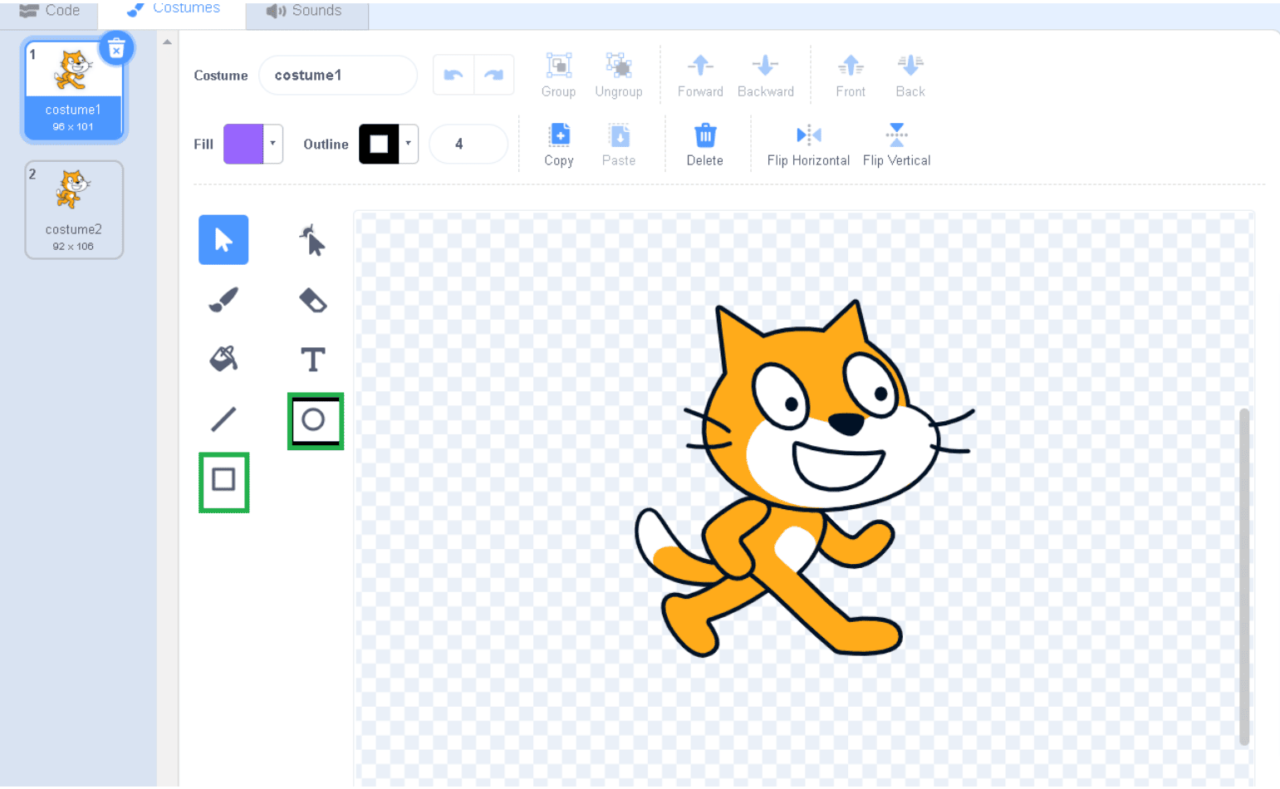Activate the Reshape tool
The height and width of the screenshot is (789, 1280).
312,240
